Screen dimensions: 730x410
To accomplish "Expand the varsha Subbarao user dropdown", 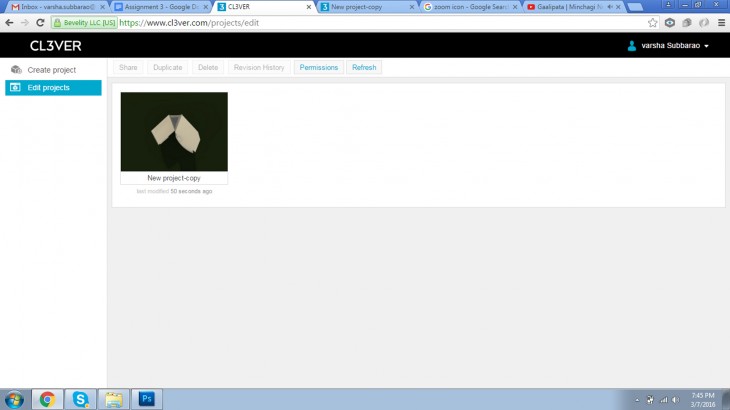I will [668, 46].
